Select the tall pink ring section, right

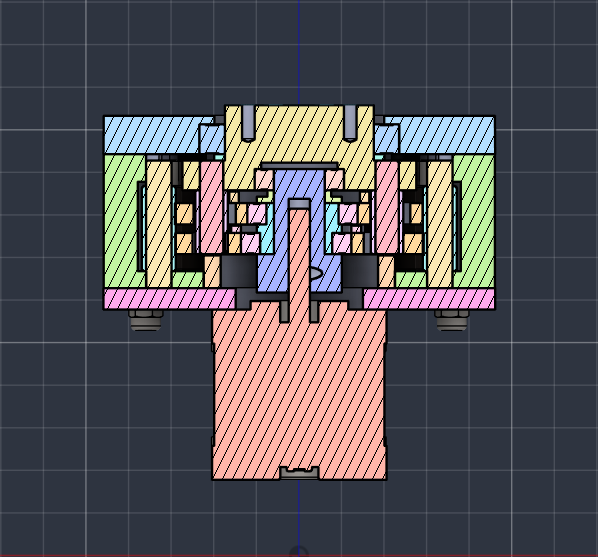click(x=387, y=207)
